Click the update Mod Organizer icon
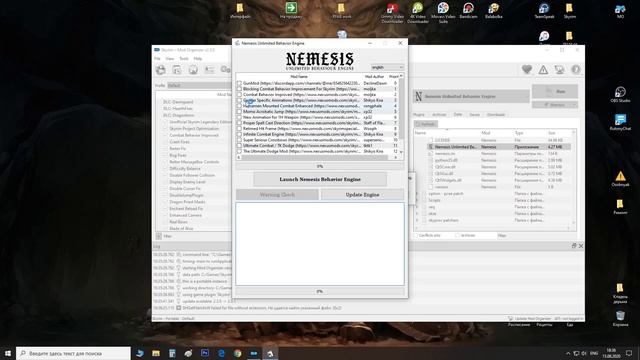Image resolution: width=640 pixels, height=360 pixels. 560,70
